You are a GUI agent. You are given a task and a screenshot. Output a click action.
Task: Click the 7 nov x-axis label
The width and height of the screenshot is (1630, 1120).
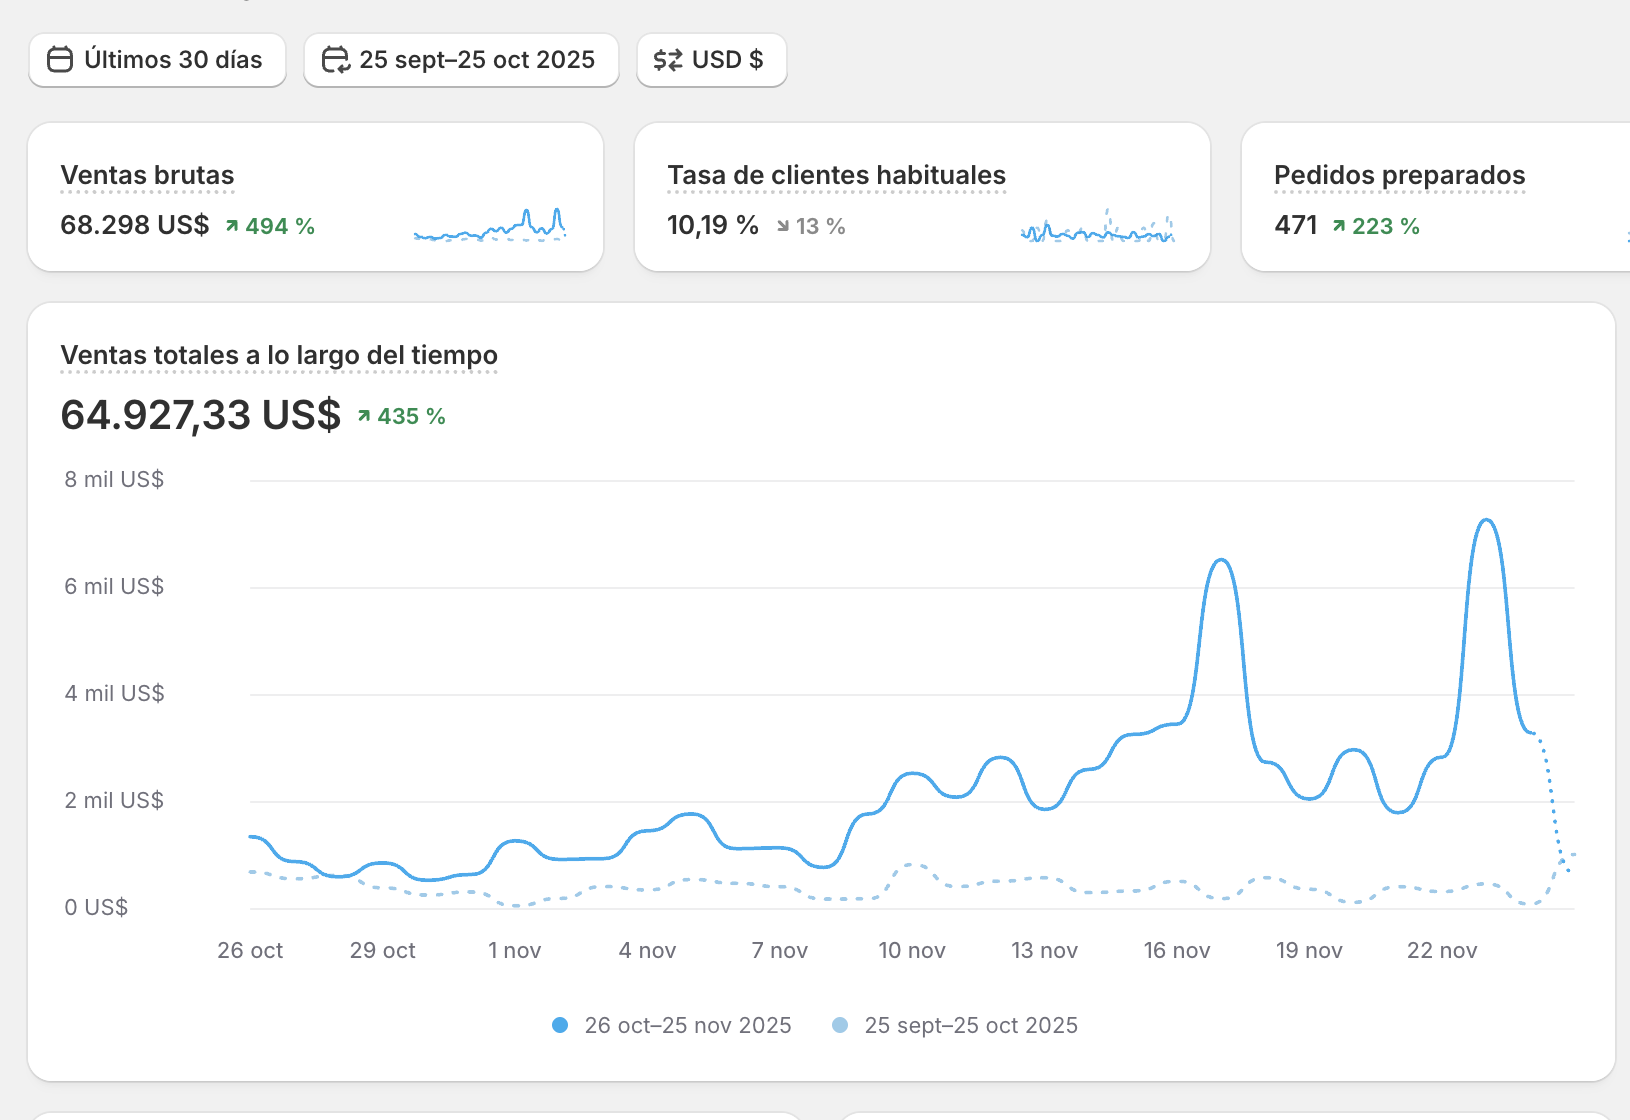780,951
